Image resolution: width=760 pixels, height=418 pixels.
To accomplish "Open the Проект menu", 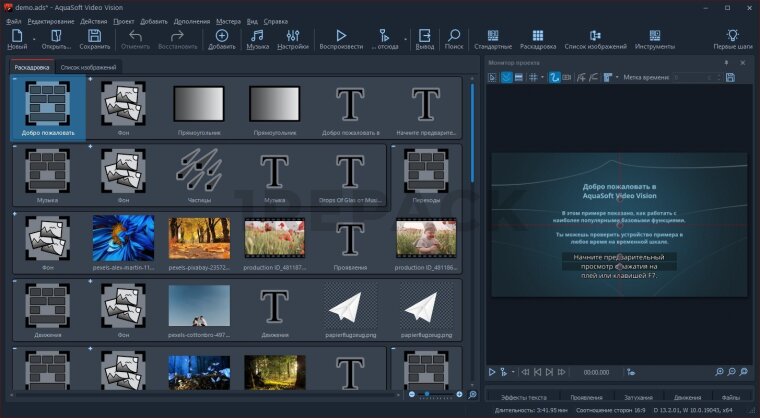I will coord(123,20).
